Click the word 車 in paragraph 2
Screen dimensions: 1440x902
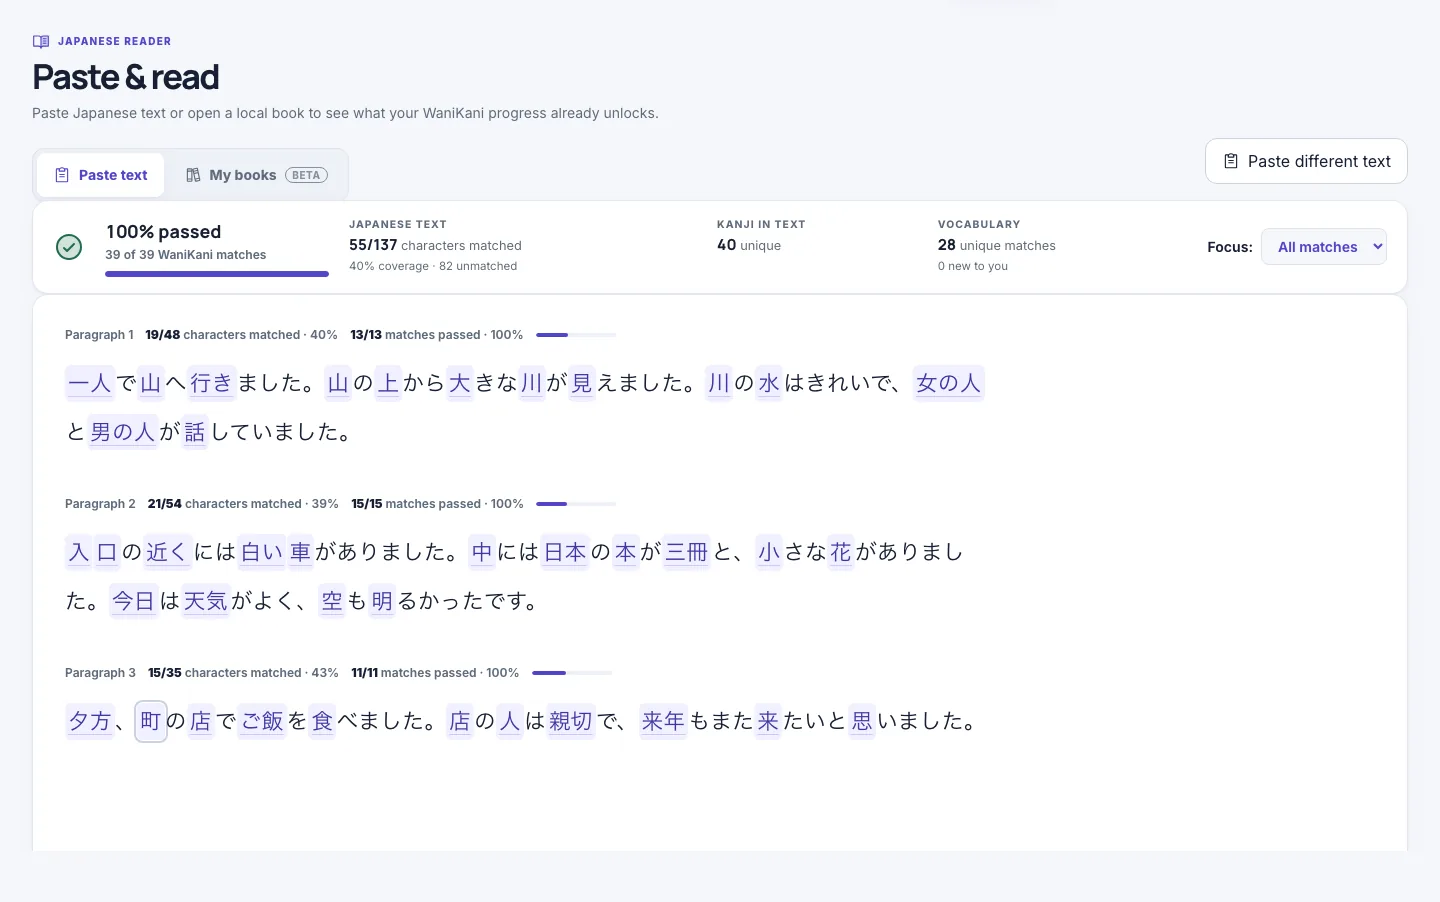(301, 552)
